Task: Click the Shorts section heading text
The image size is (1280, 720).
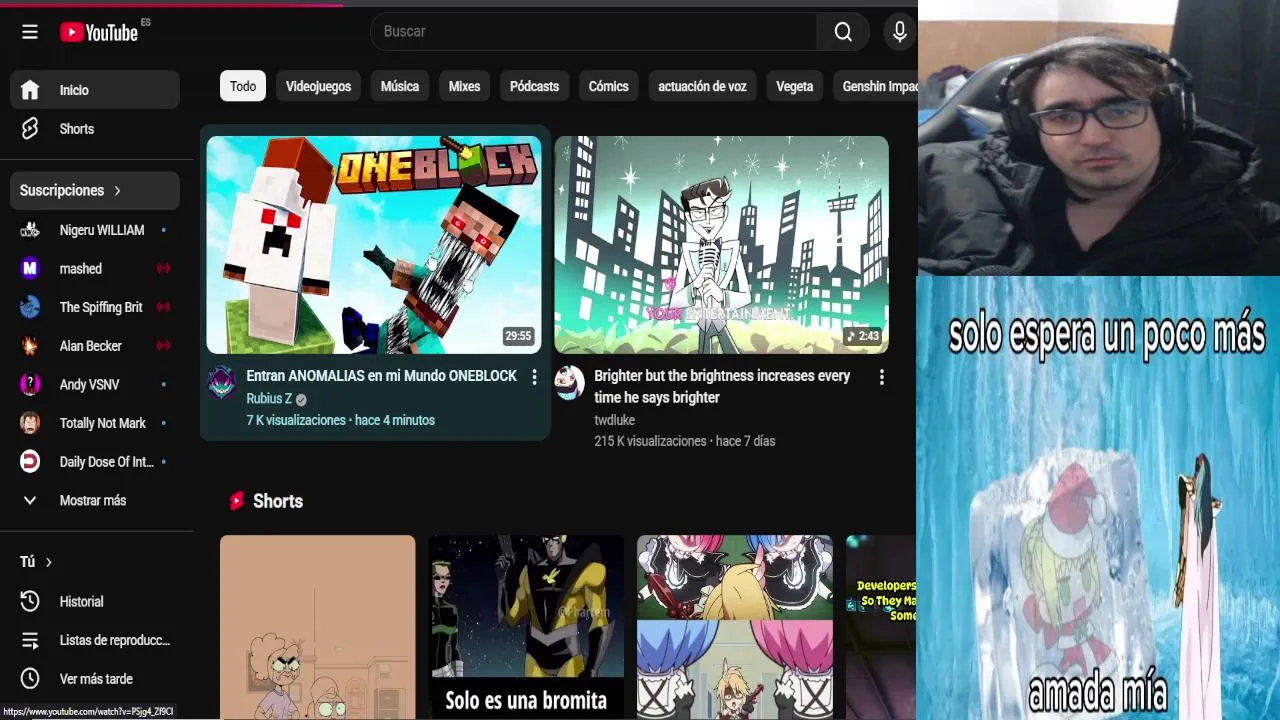Action: point(278,501)
